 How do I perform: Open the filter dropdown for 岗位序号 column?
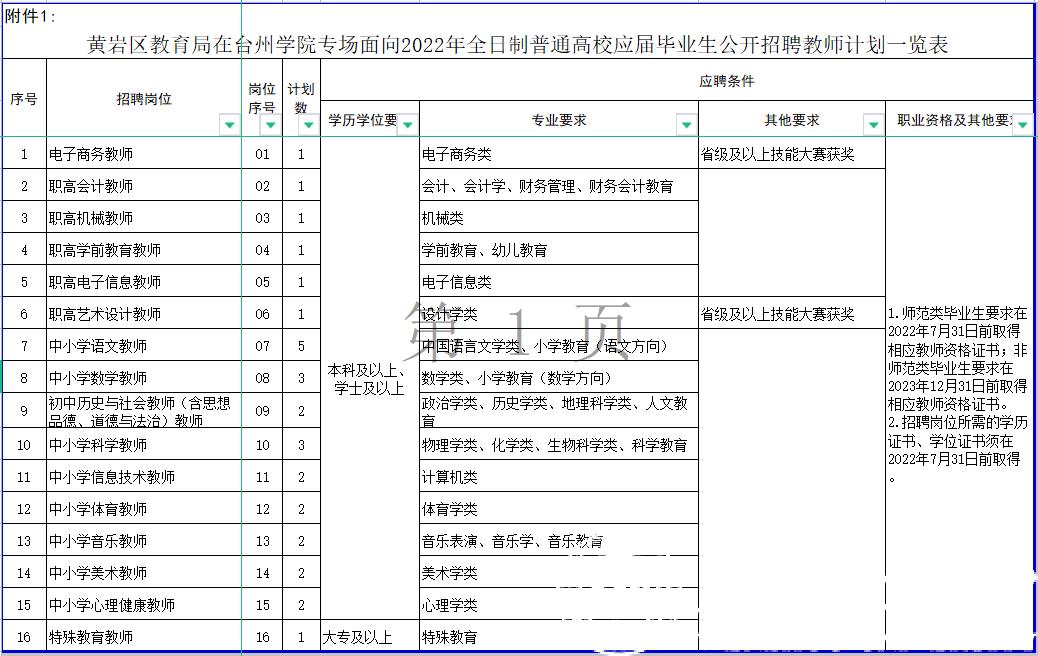tap(270, 124)
